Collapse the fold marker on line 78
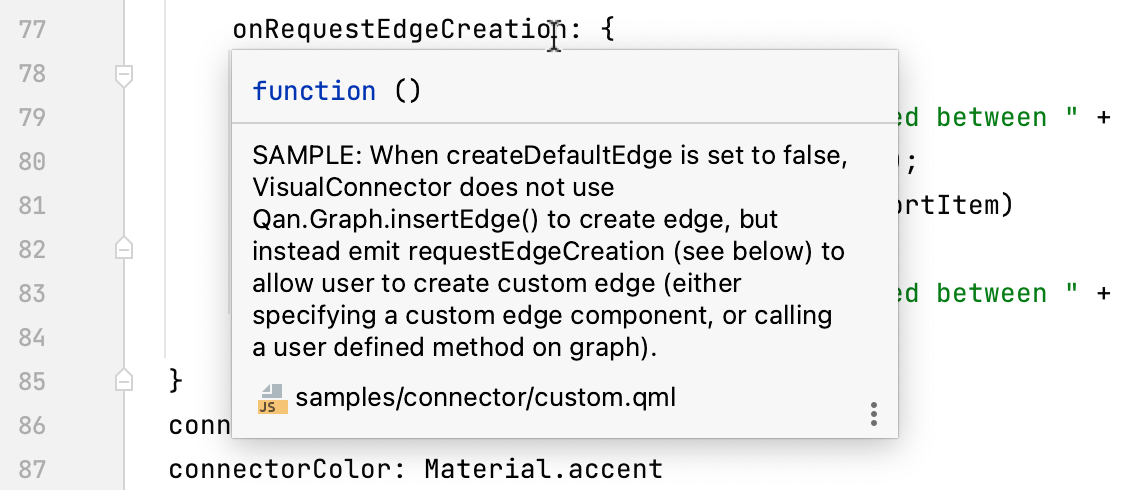The width and height of the screenshot is (1121, 490). 123,74
